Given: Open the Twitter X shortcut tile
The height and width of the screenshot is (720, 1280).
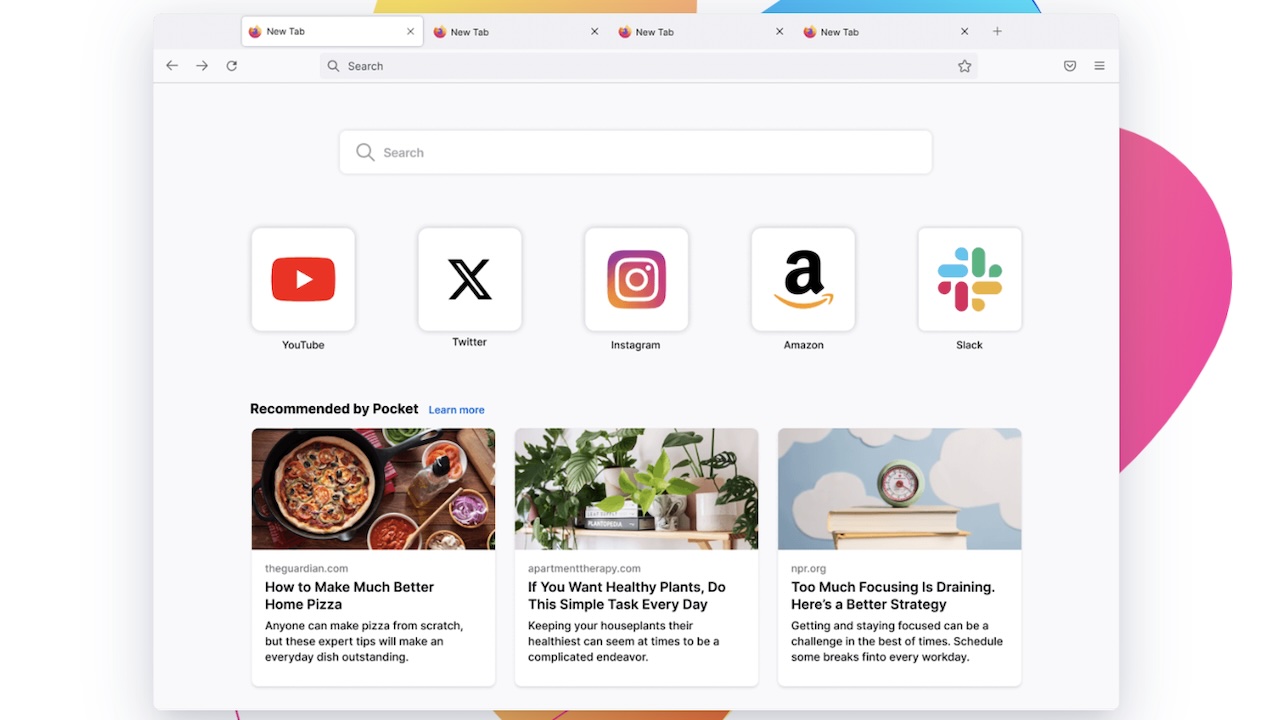Looking at the screenshot, I should [470, 279].
